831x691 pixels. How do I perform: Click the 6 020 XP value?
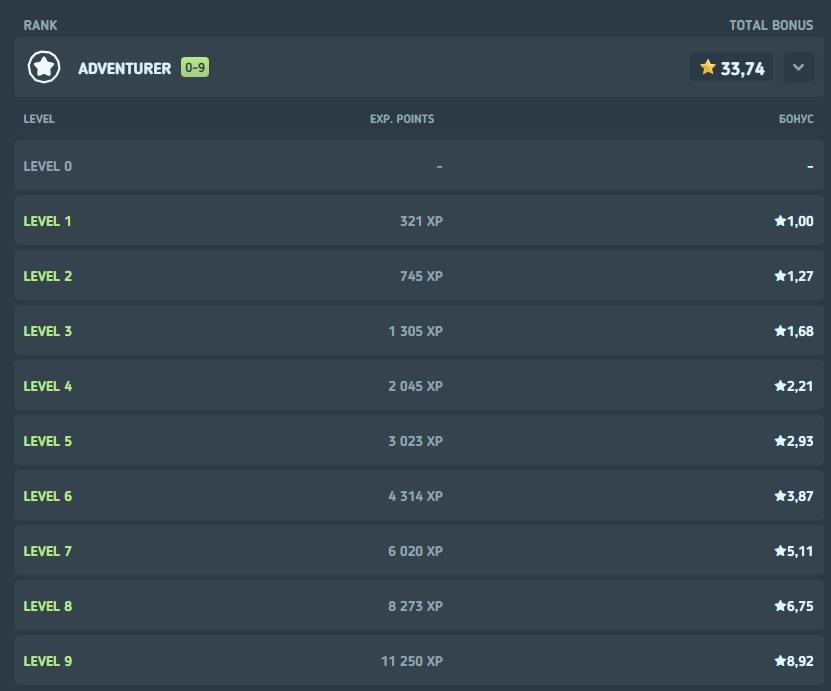[x=416, y=552]
